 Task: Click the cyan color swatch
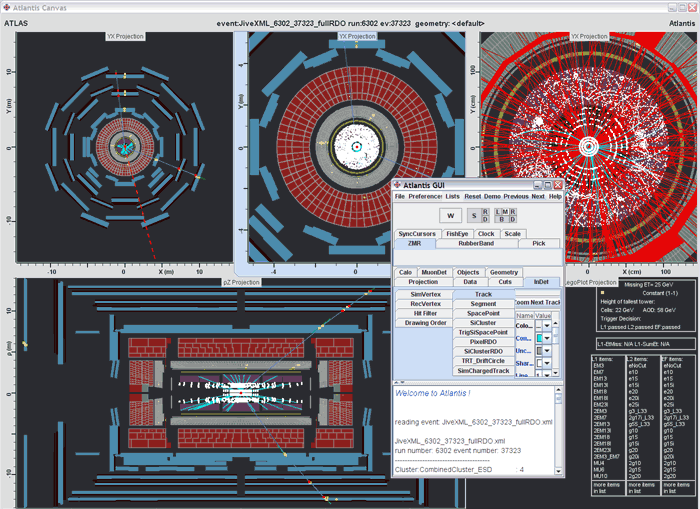[540, 339]
